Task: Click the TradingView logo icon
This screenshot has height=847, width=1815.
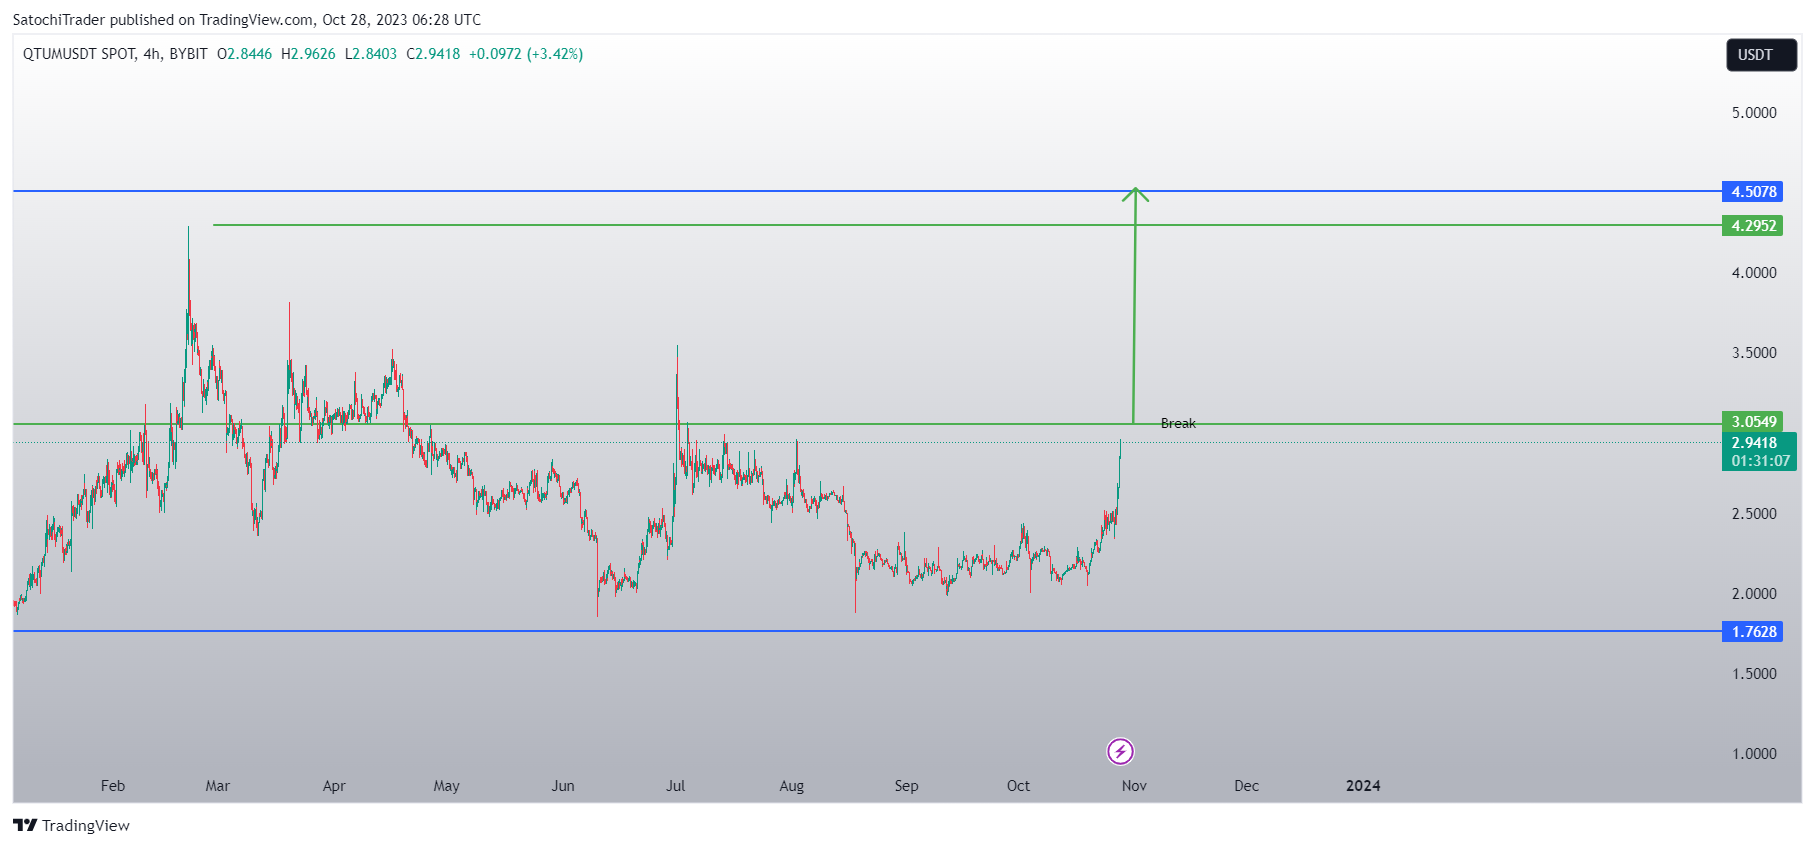Action: pos(25,825)
